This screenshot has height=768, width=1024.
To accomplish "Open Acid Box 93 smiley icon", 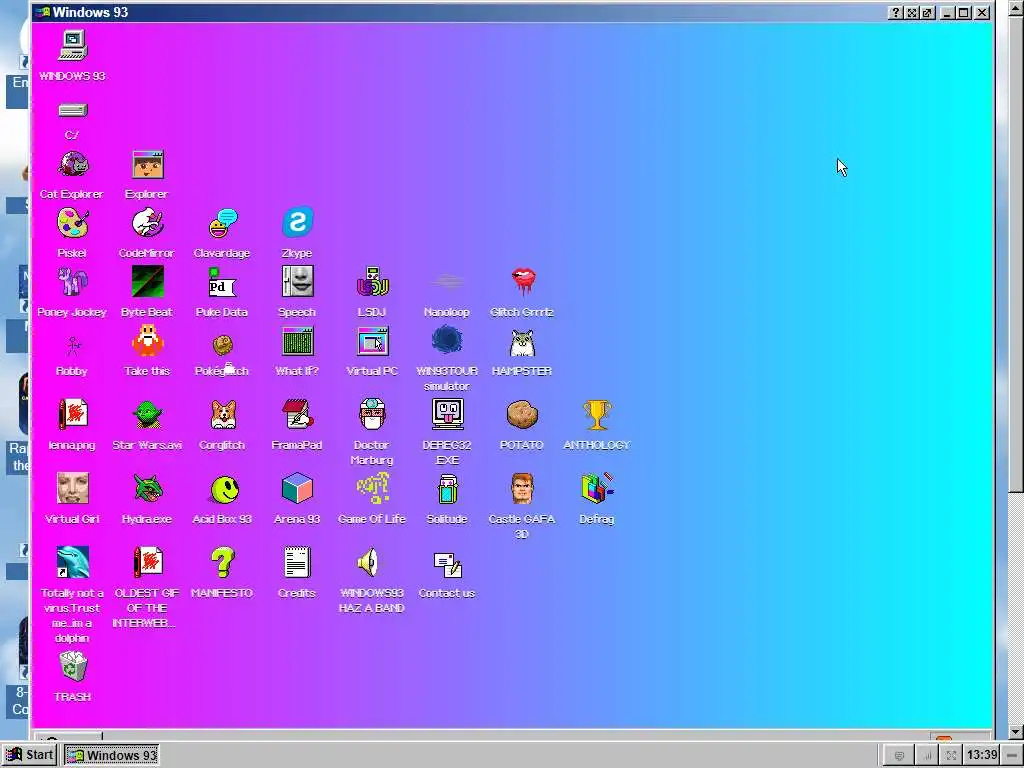I will coord(224,489).
